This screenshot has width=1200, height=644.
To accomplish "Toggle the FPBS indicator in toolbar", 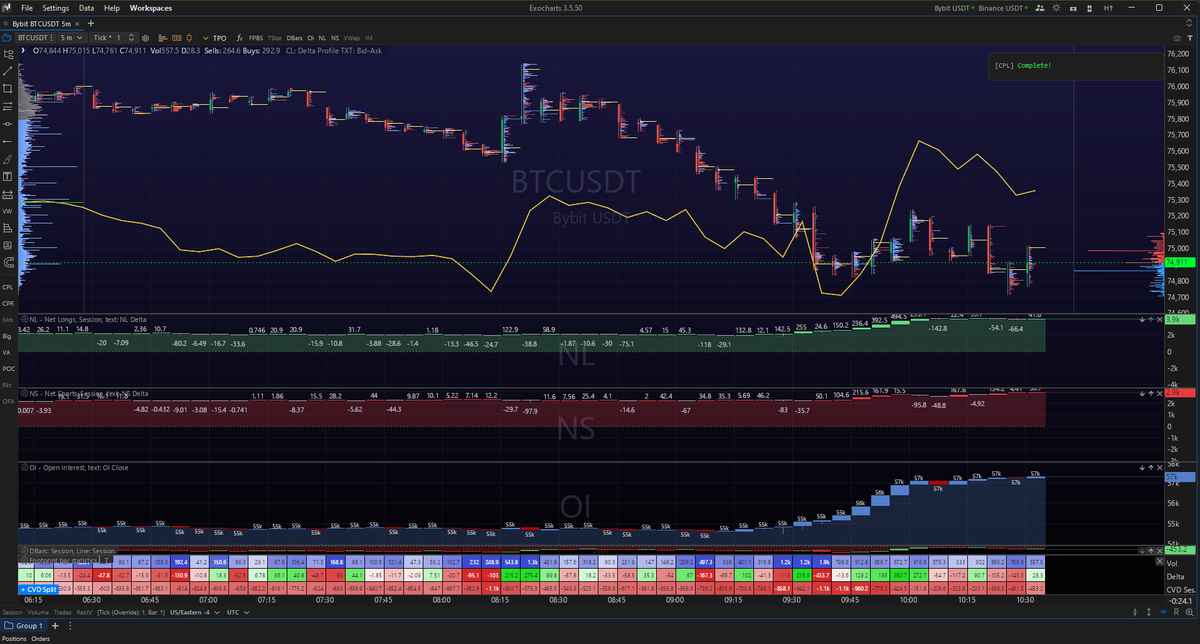I will pyautogui.click(x=256, y=38).
